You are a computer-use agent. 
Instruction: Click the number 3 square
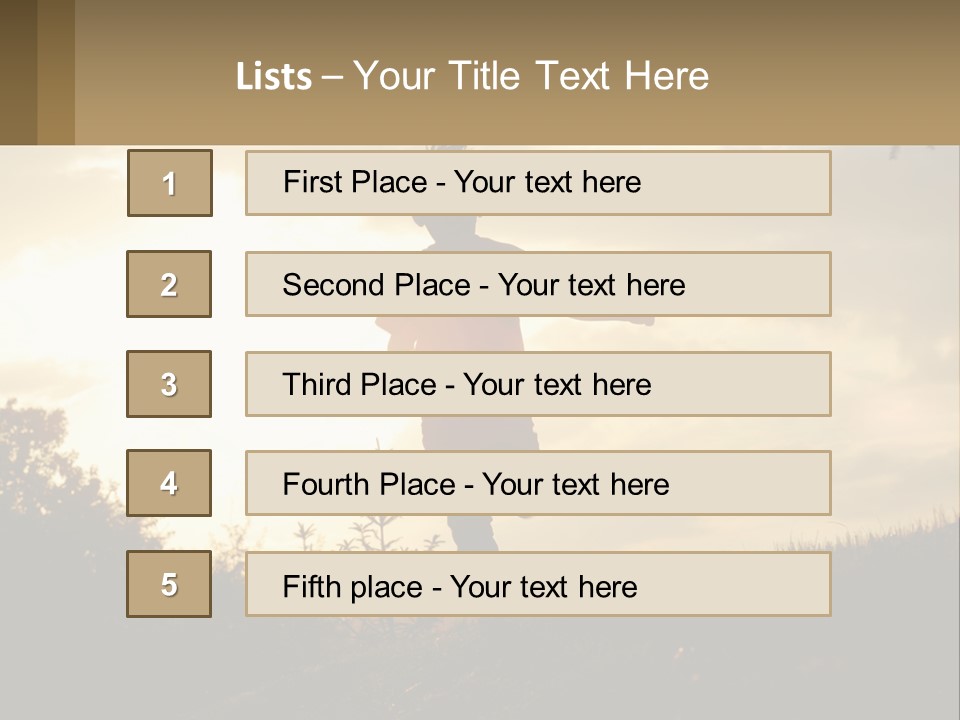coord(169,384)
